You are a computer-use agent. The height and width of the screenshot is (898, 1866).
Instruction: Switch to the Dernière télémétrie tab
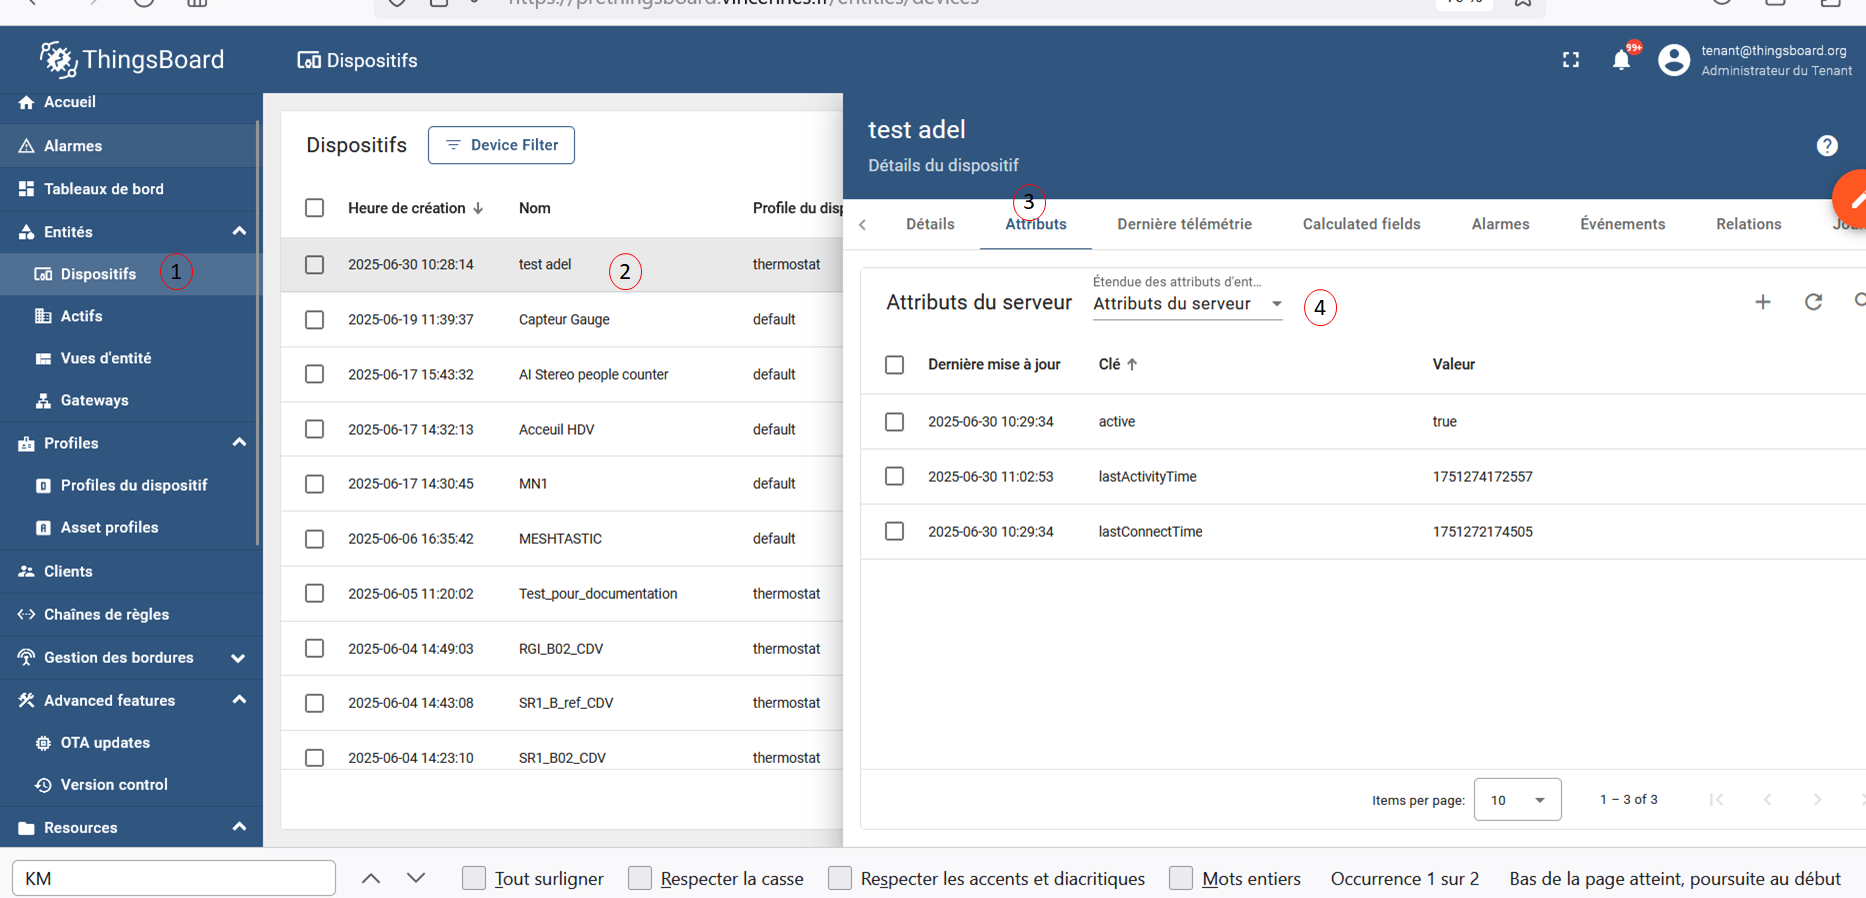tap(1184, 224)
